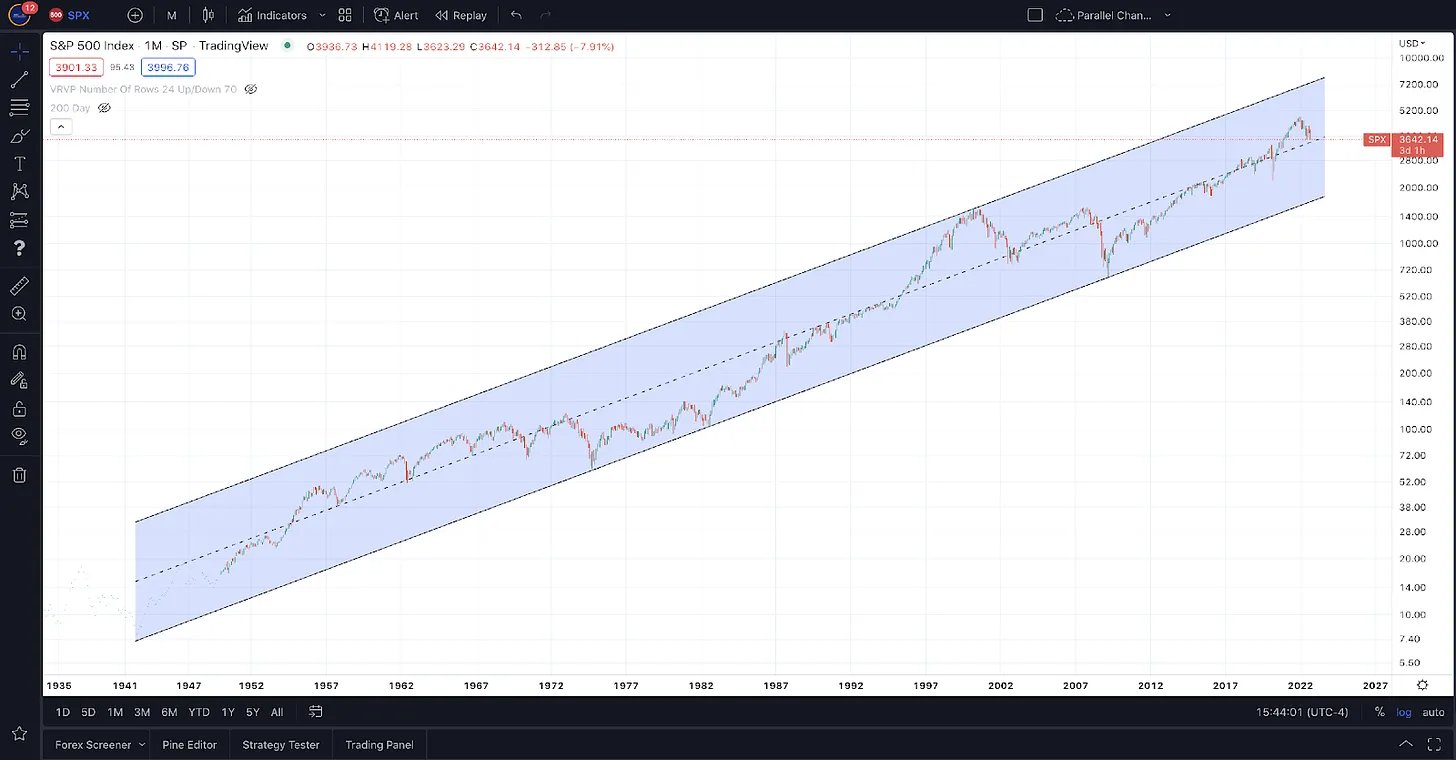The width and height of the screenshot is (1456, 760).
Task: Activate the ruler measure tool
Action: (x=19, y=286)
